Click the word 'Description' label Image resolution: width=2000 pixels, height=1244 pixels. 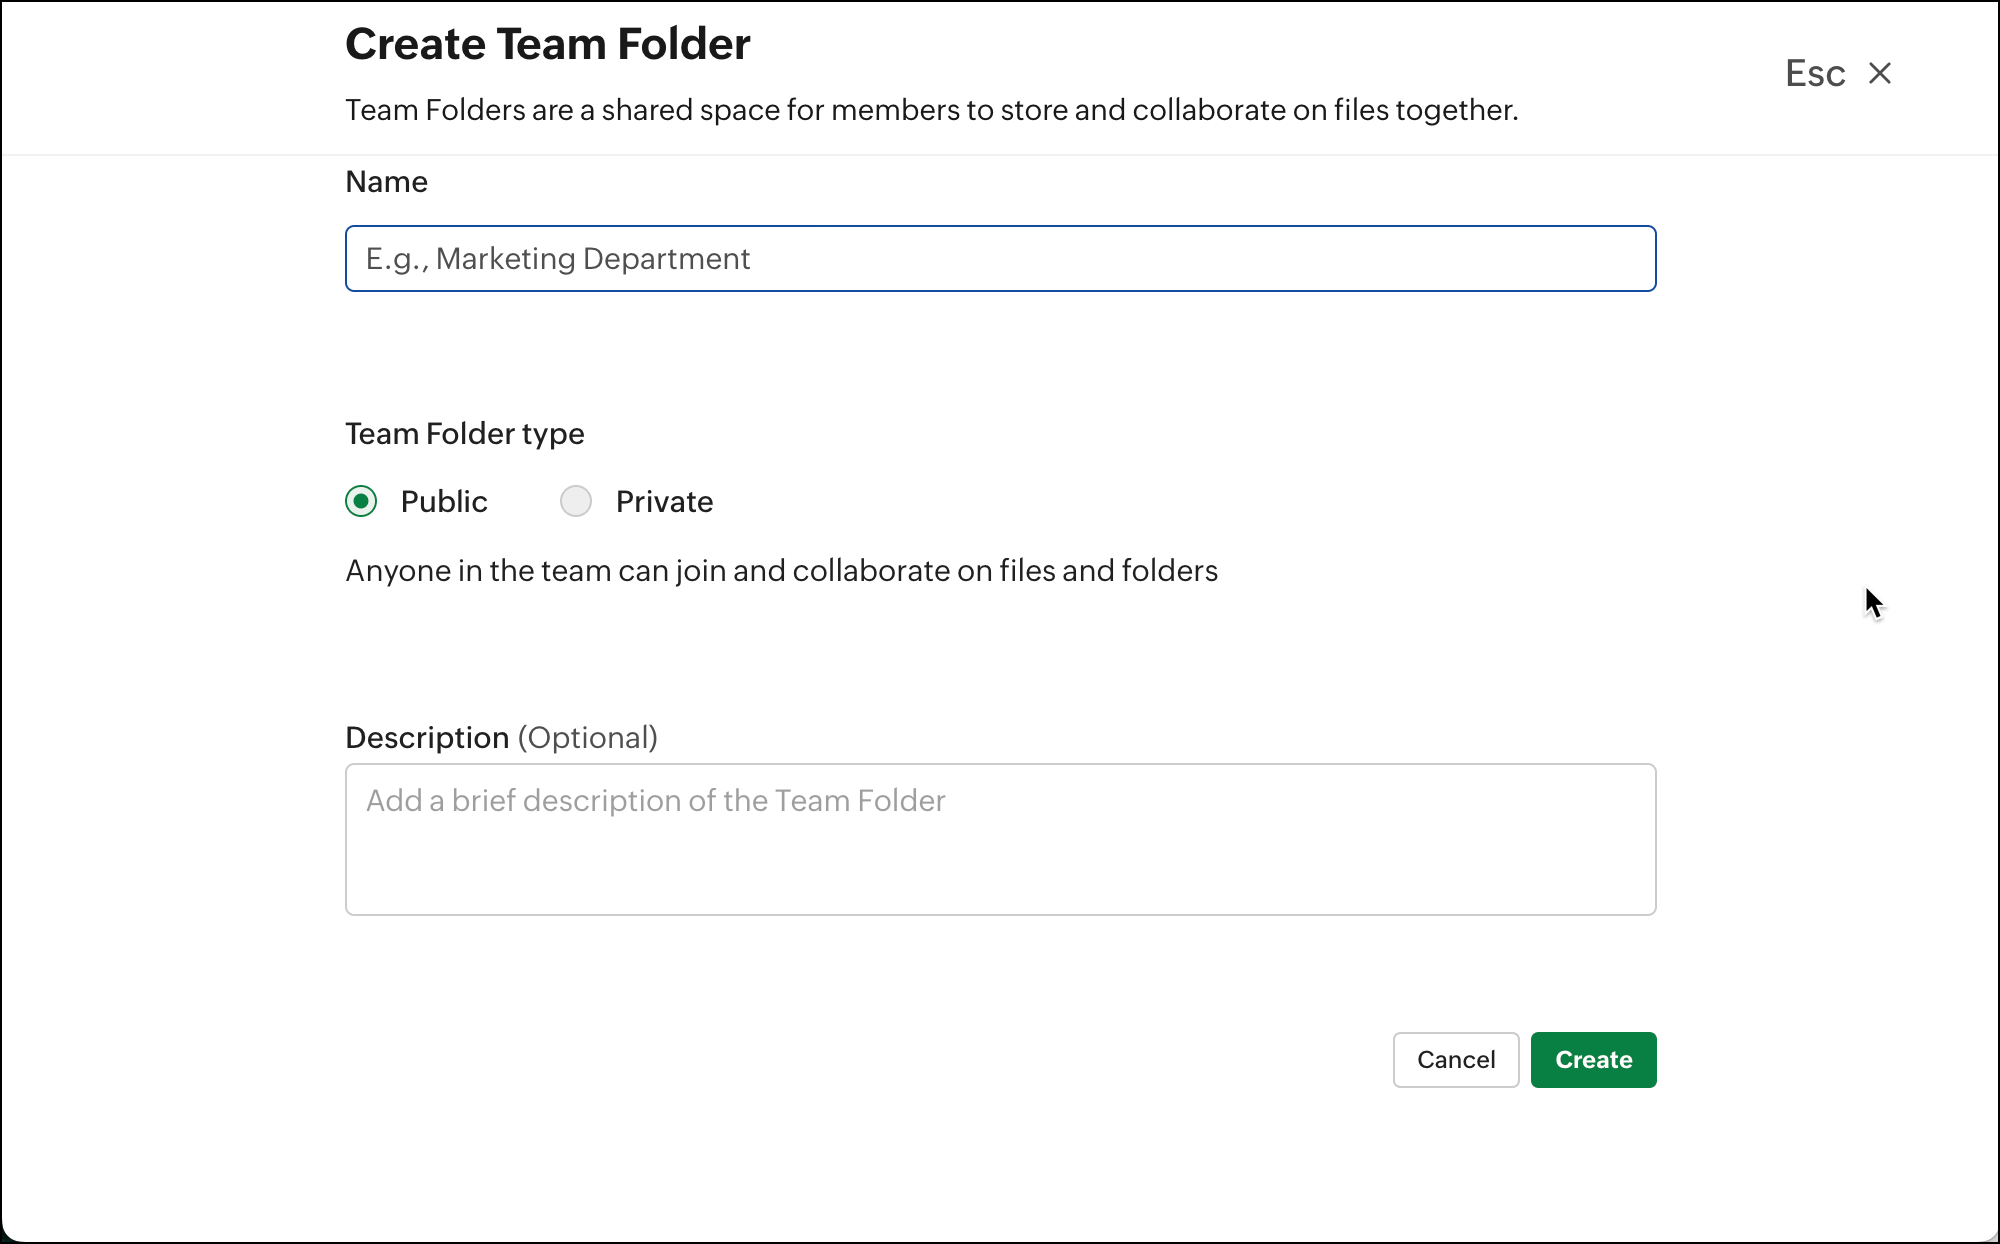(x=427, y=738)
